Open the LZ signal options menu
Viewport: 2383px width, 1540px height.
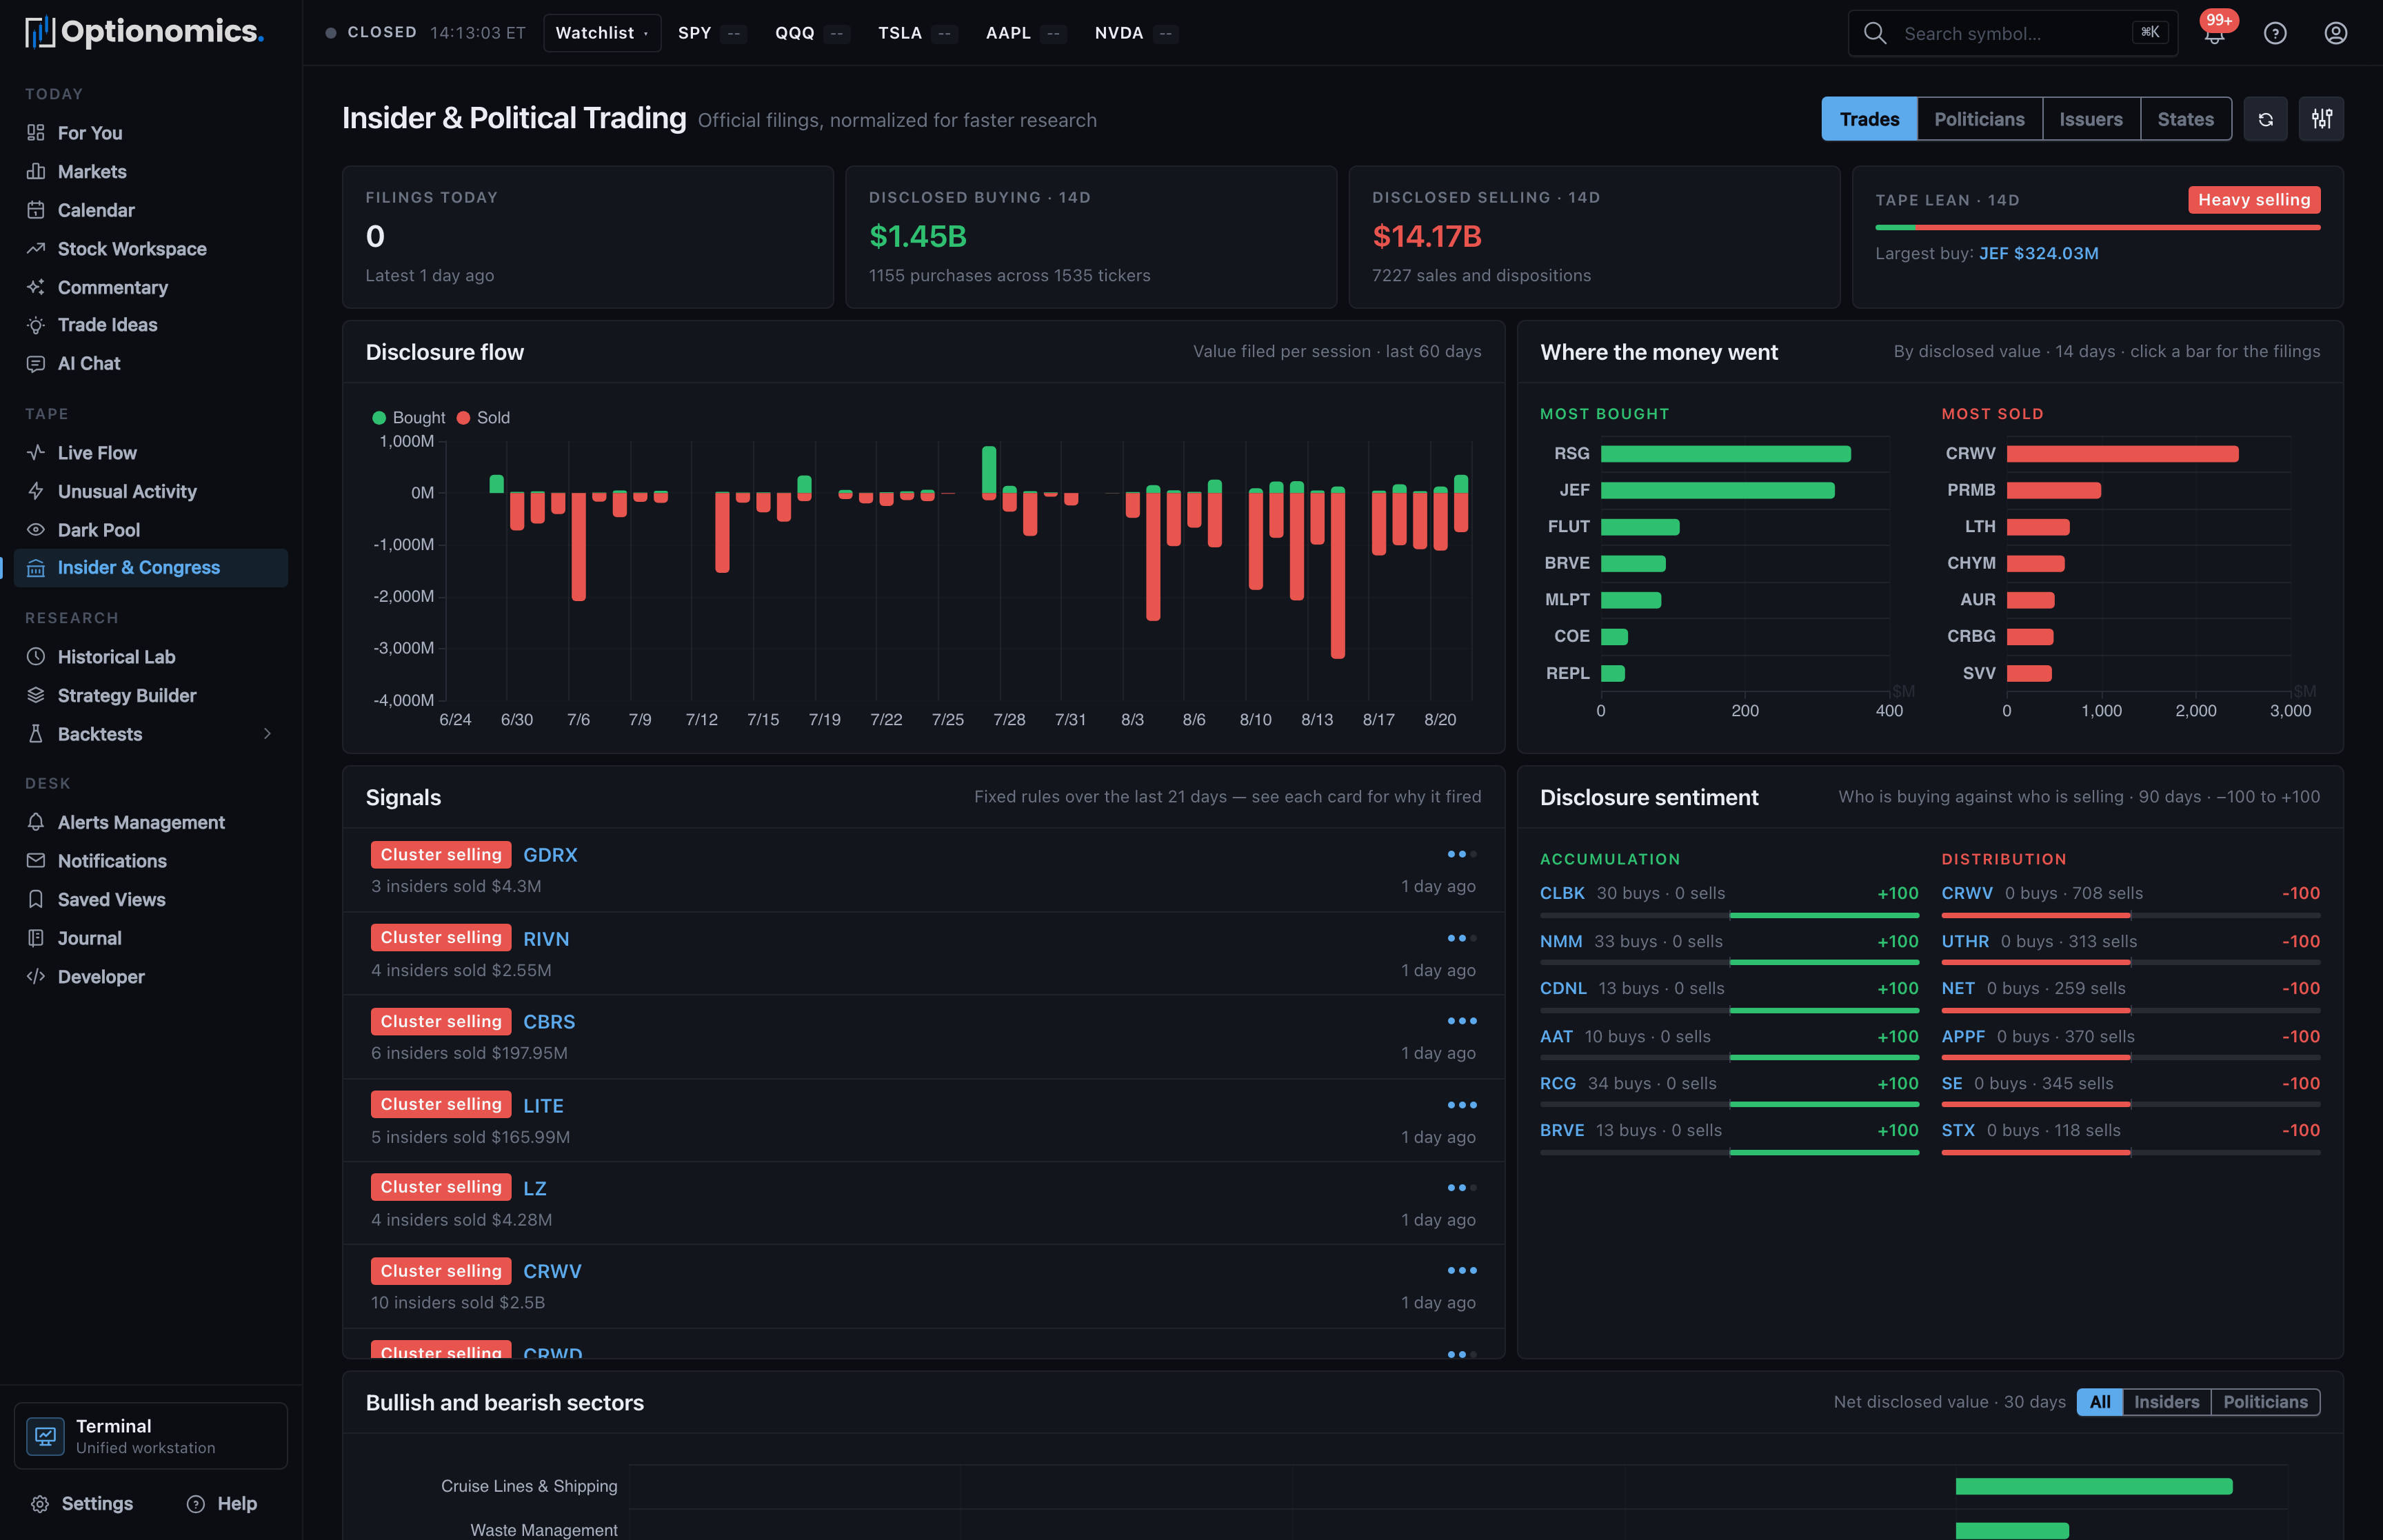(1461, 1188)
